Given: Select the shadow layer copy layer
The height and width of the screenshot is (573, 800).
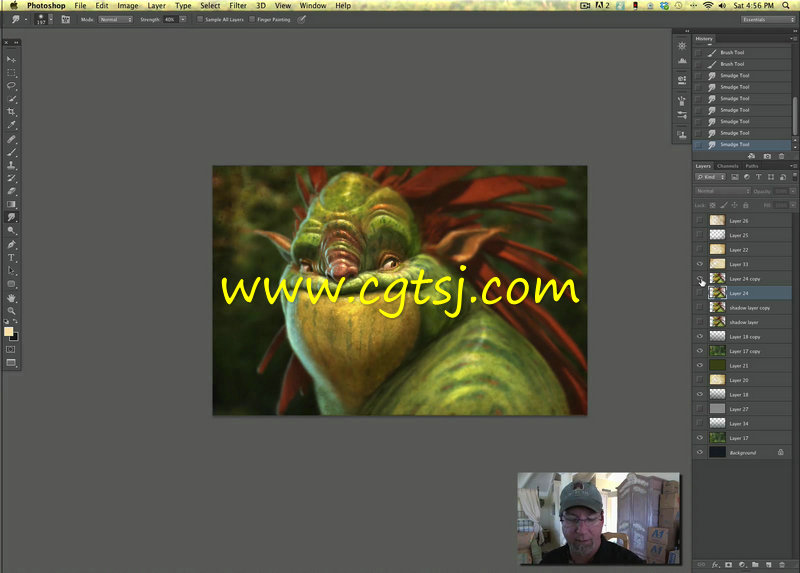Looking at the screenshot, I should pos(742,308).
